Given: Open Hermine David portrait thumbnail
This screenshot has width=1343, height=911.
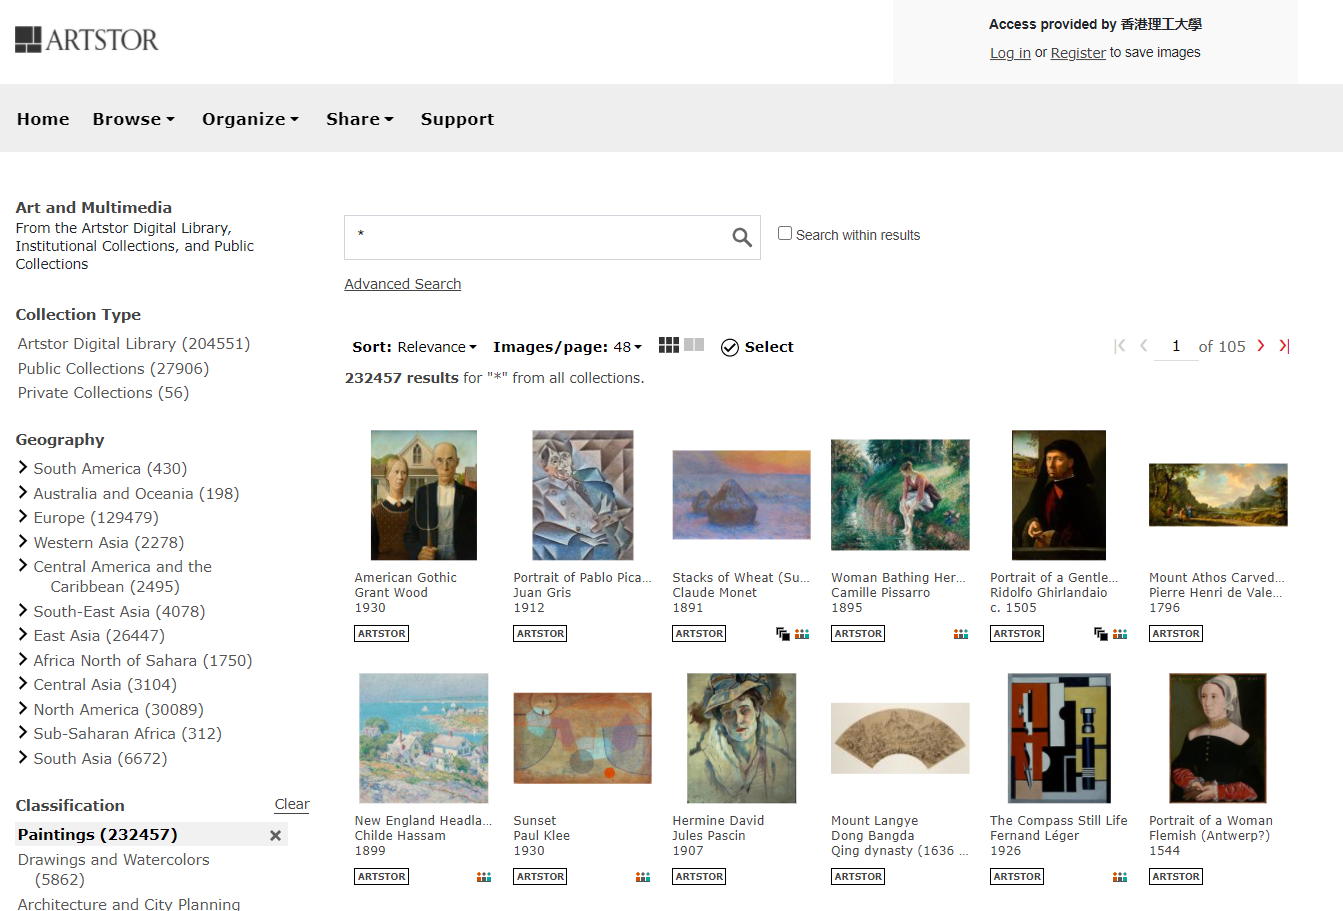Looking at the screenshot, I should pyautogui.click(x=741, y=738).
